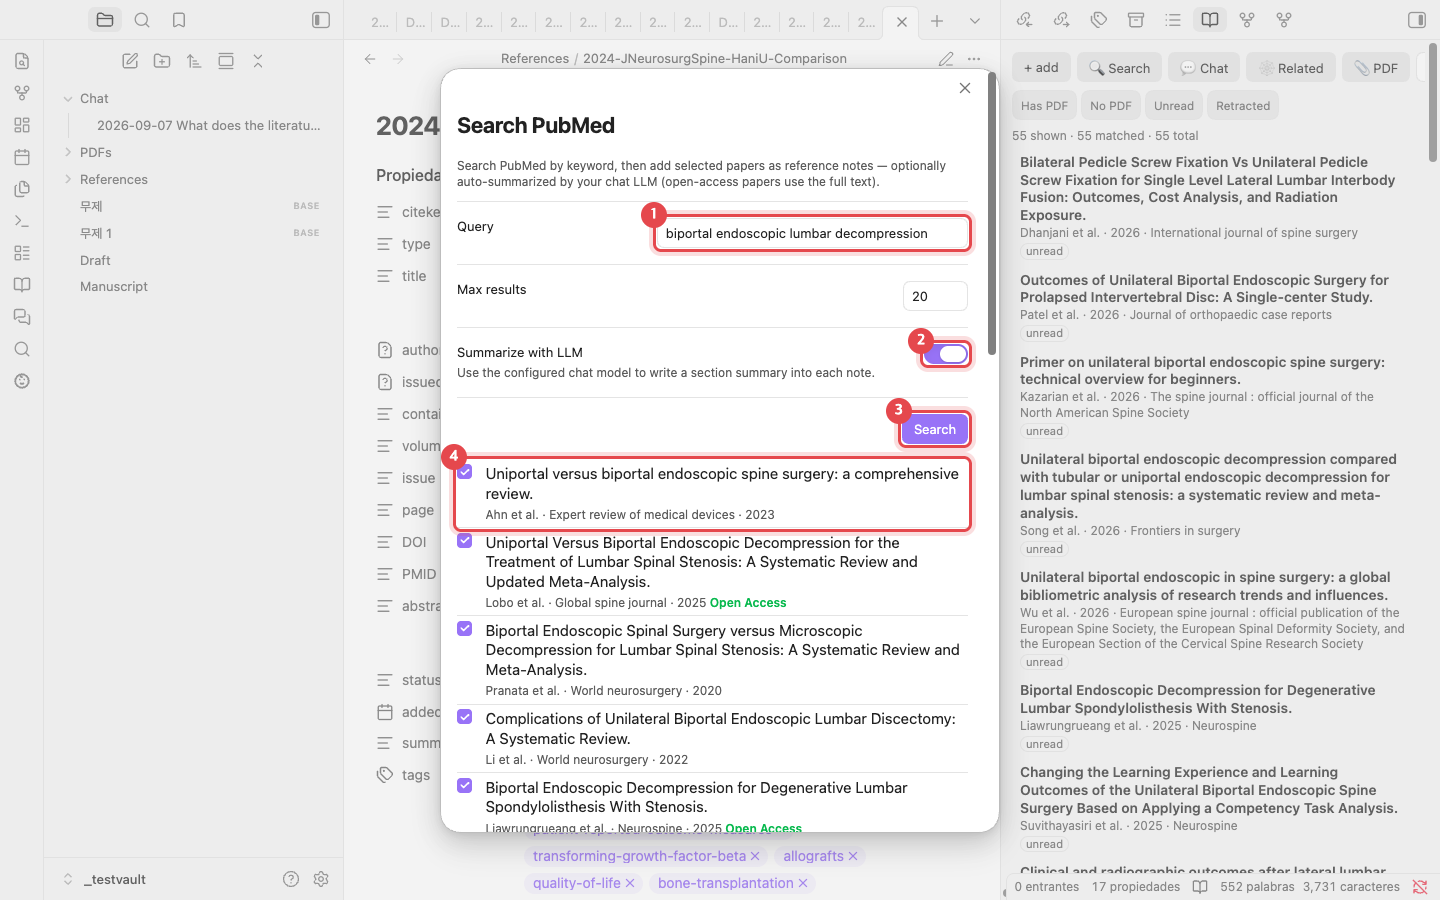Open the calendar icon in the left ribbon
The image size is (1440, 900).
pyautogui.click(x=22, y=157)
